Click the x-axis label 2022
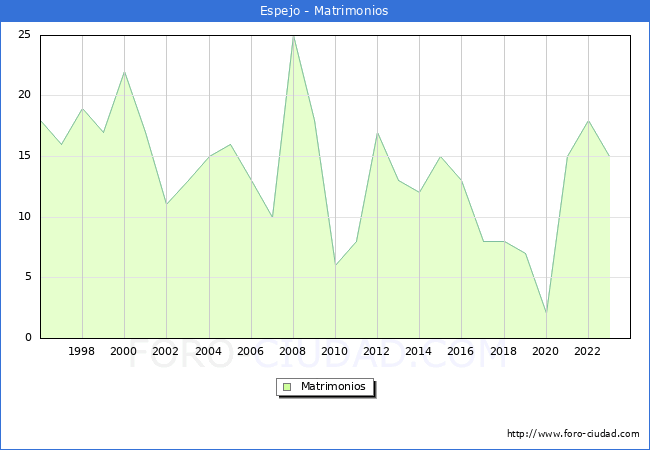Screen dimensions: 650x450 (x=587, y=351)
